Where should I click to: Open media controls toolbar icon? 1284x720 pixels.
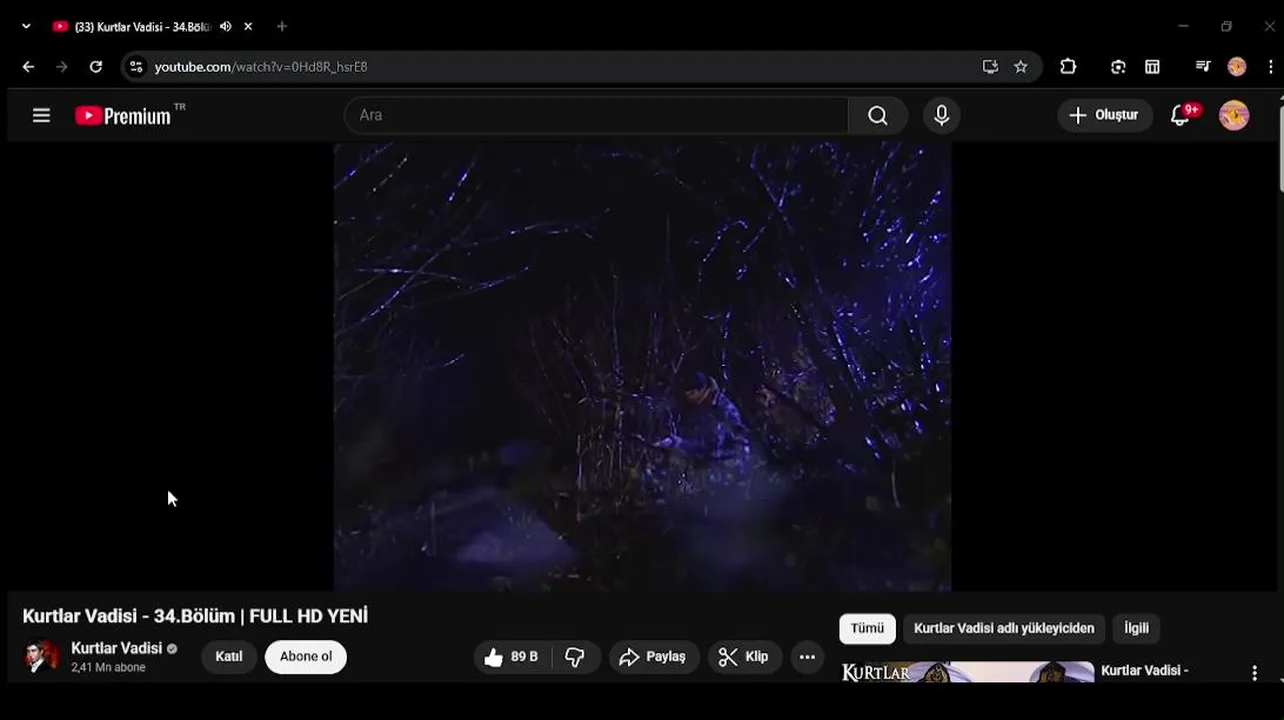(x=1203, y=67)
